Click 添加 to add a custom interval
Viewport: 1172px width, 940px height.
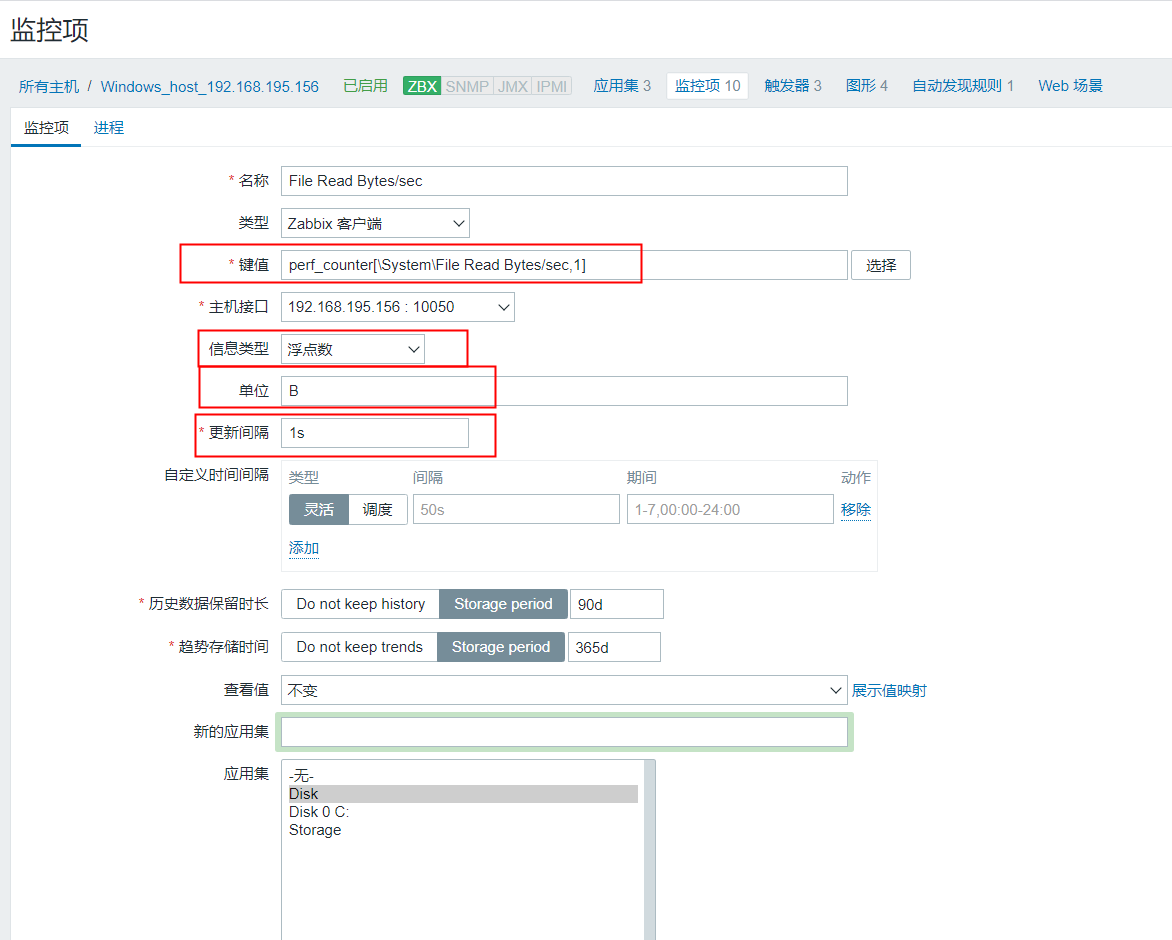(304, 548)
